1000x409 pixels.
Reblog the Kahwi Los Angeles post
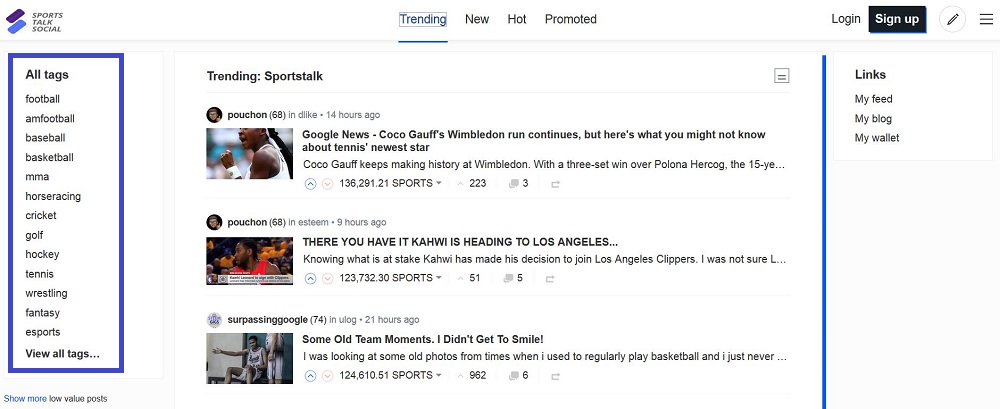(x=550, y=279)
